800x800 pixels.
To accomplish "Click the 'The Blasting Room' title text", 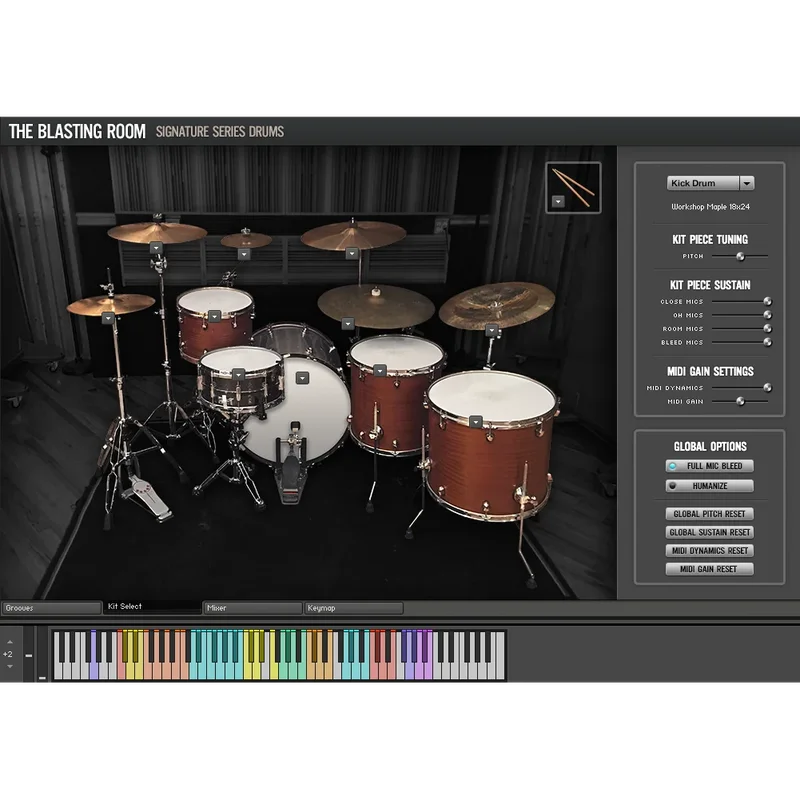I will [77, 132].
